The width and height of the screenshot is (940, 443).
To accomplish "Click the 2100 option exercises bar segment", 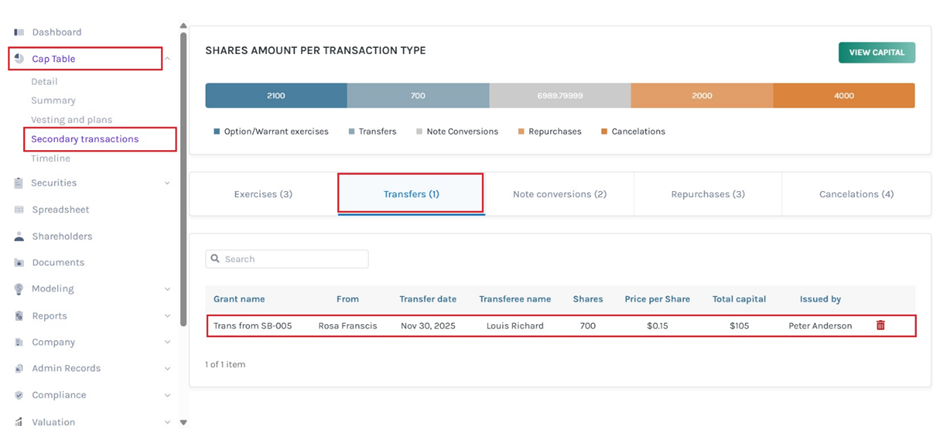I will tap(276, 95).
